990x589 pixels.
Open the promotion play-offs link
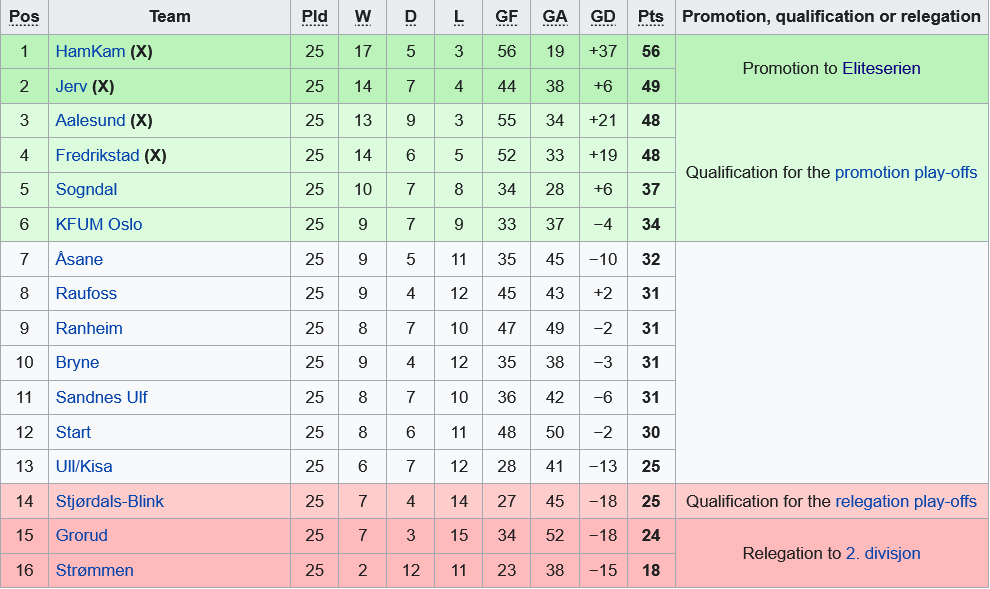906,172
